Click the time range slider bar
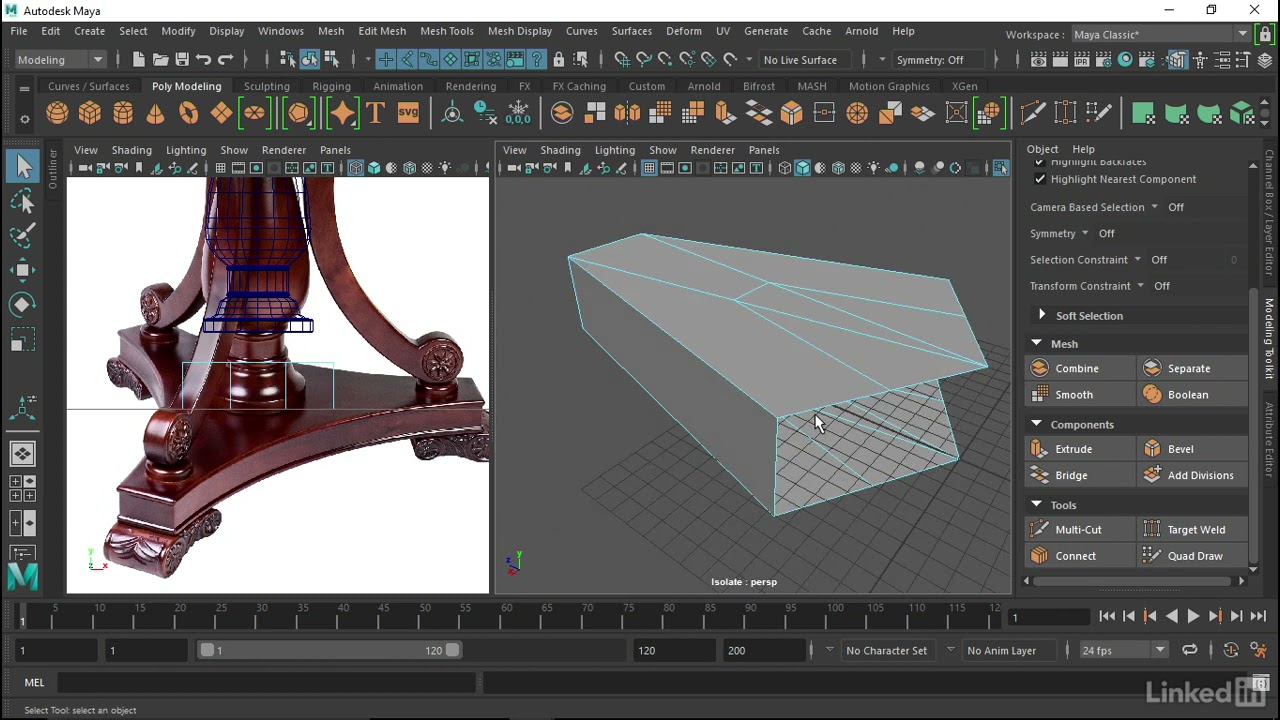This screenshot has width=1280, height=720. tap(330, 650)
